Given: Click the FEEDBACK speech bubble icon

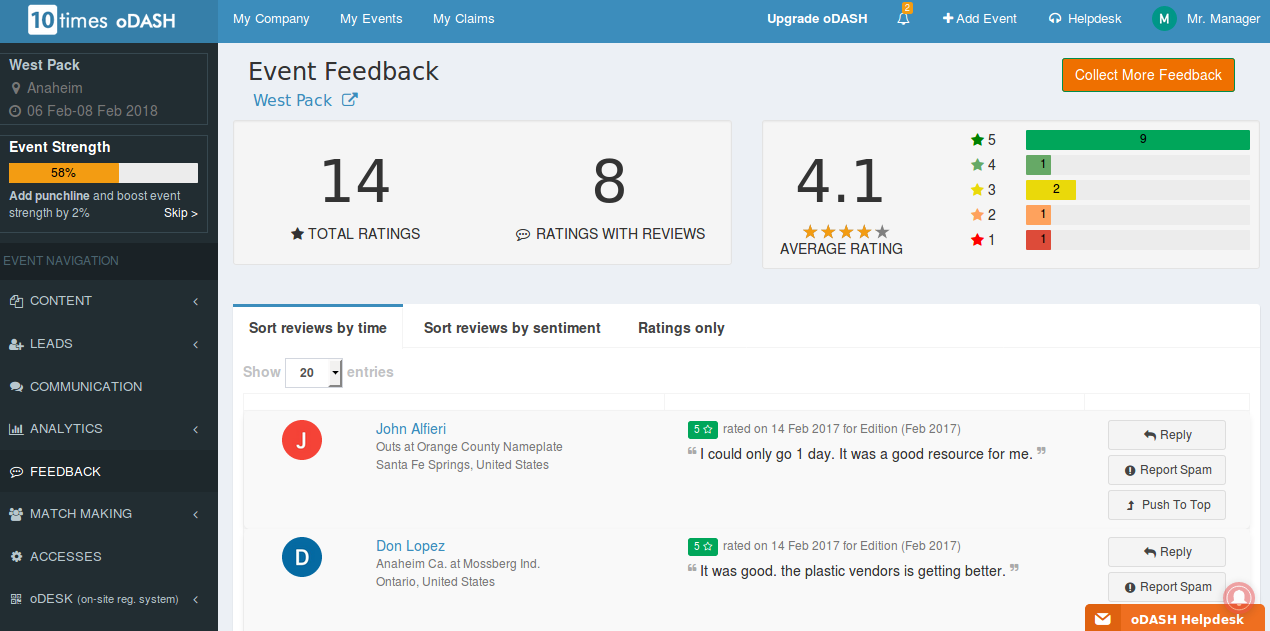Looking at the screenshot, I should point(16,472).
